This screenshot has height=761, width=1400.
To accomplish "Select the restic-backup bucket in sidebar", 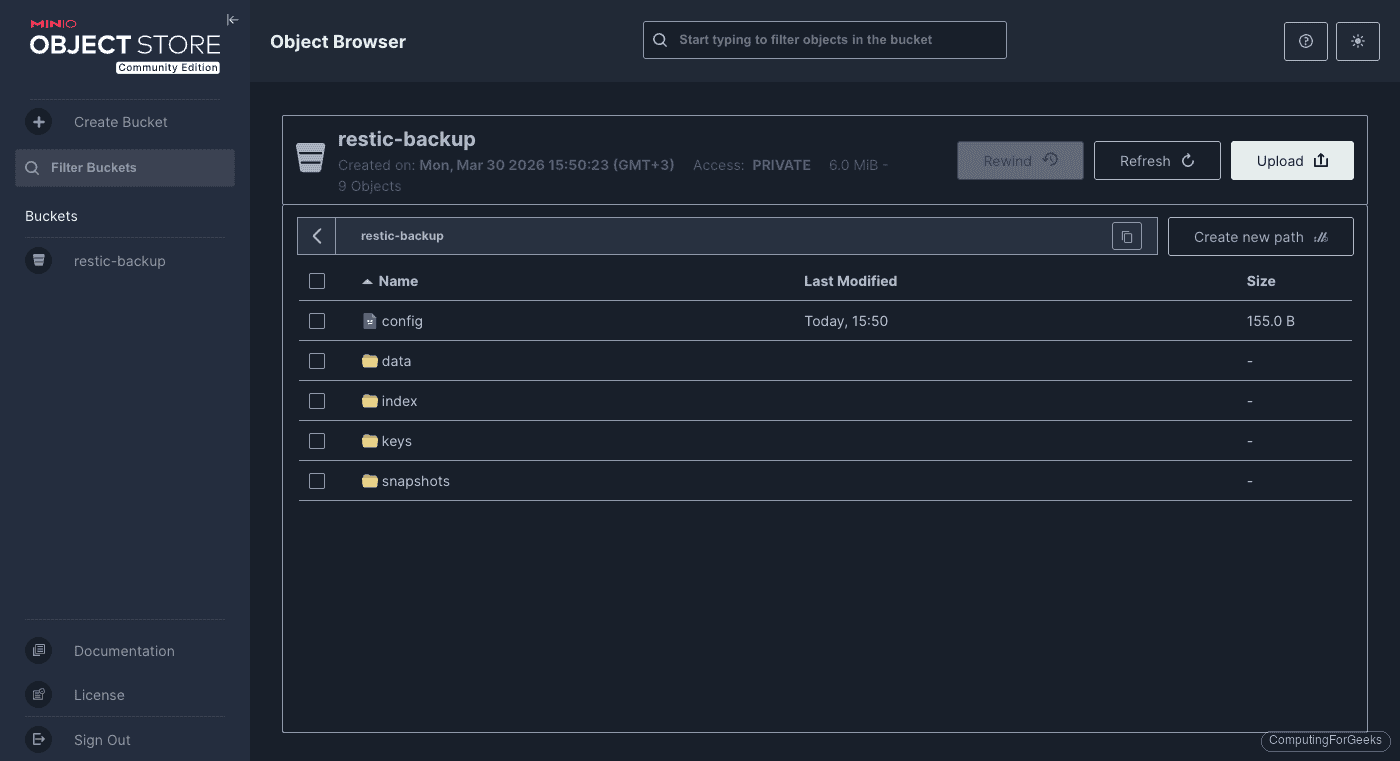I will point(119,261).
